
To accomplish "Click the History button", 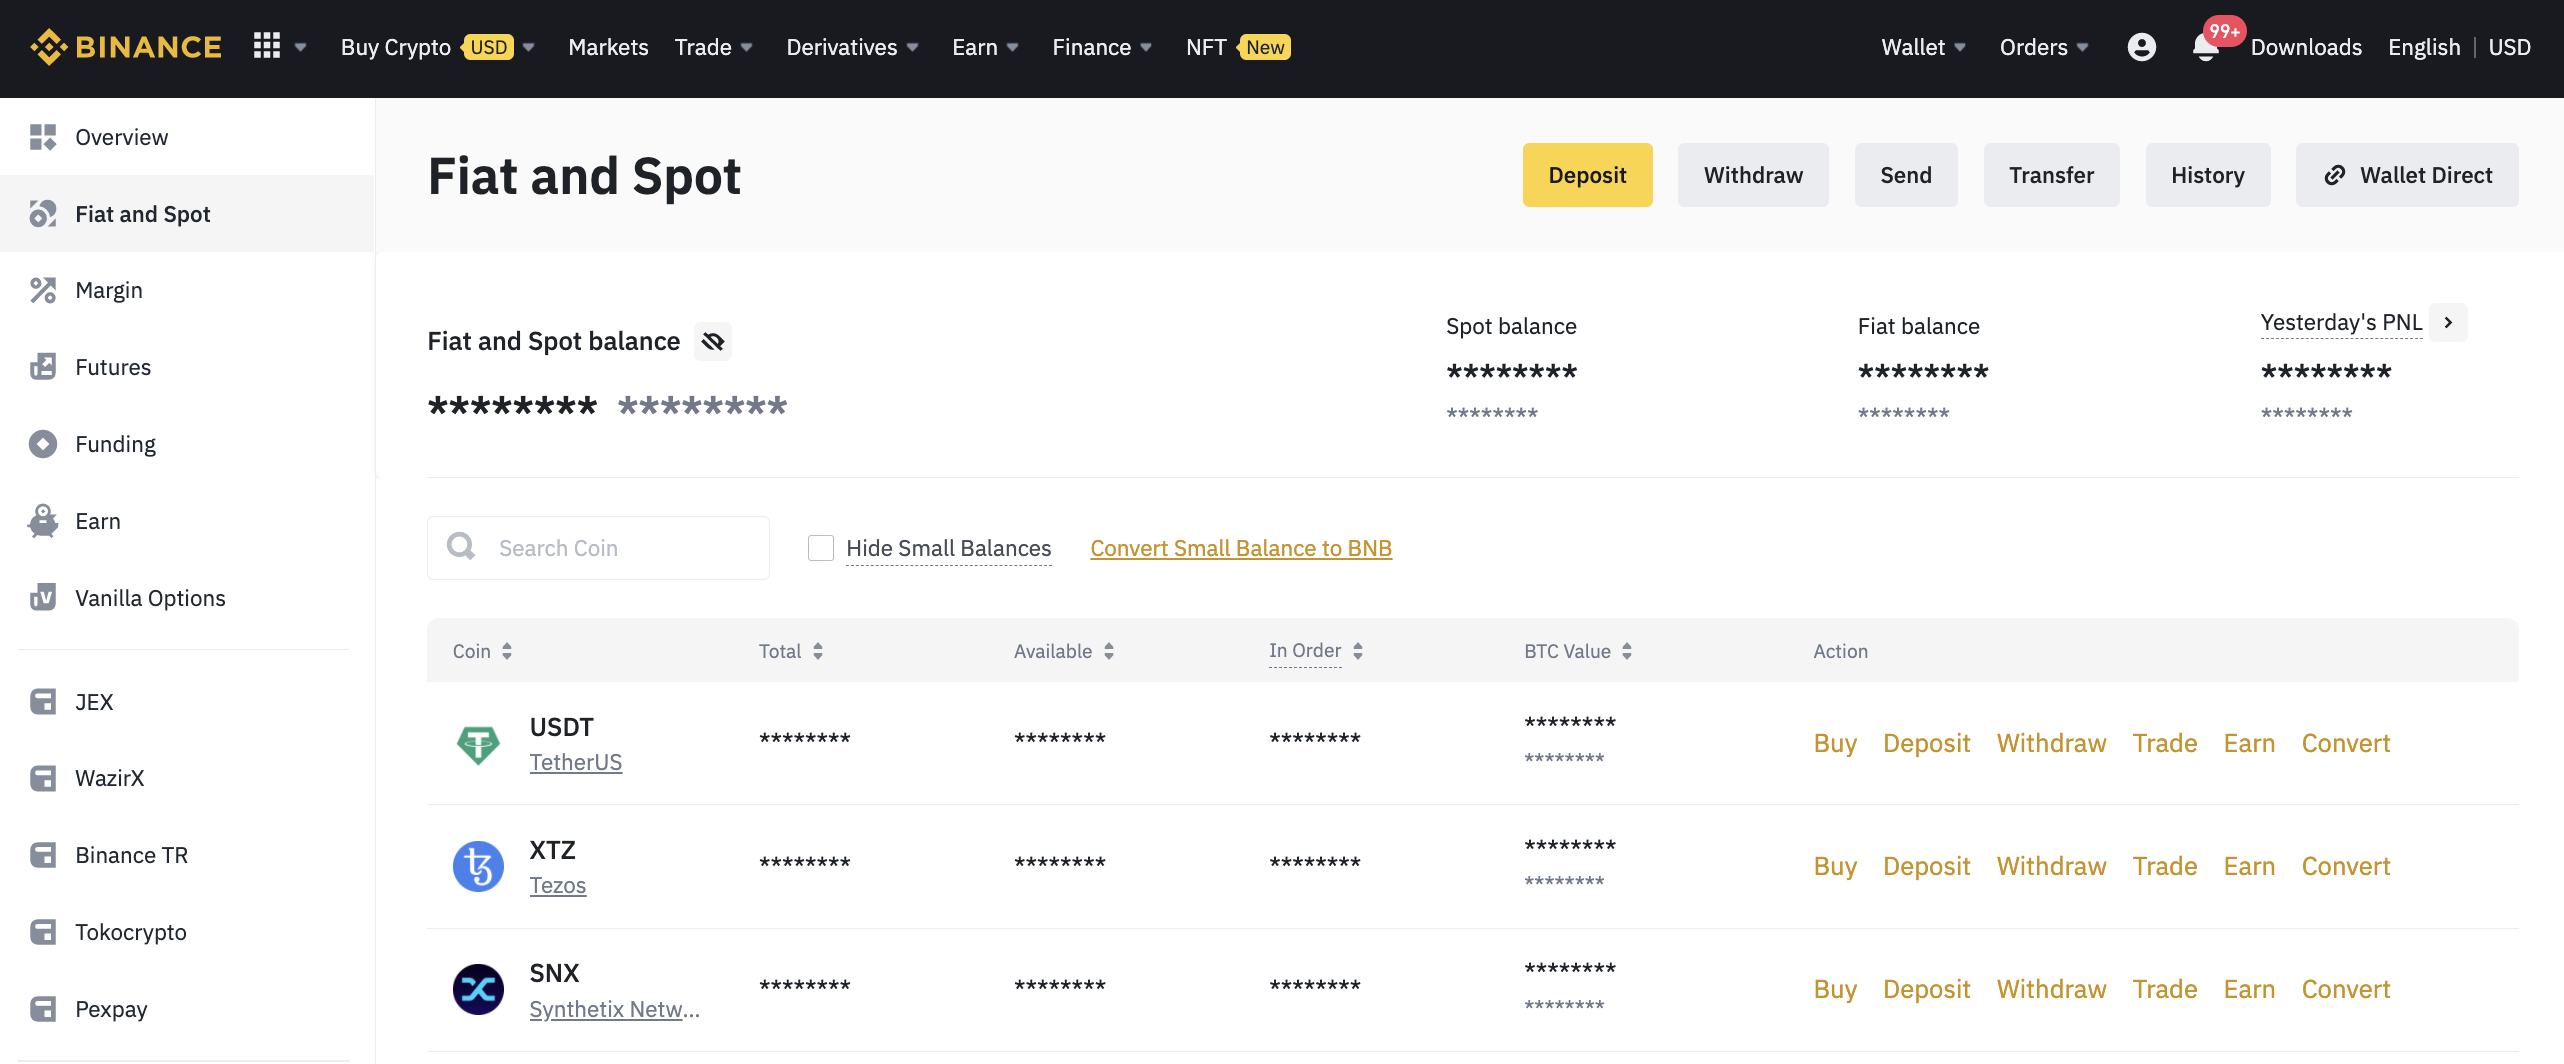I will [x=2207, y=175].
